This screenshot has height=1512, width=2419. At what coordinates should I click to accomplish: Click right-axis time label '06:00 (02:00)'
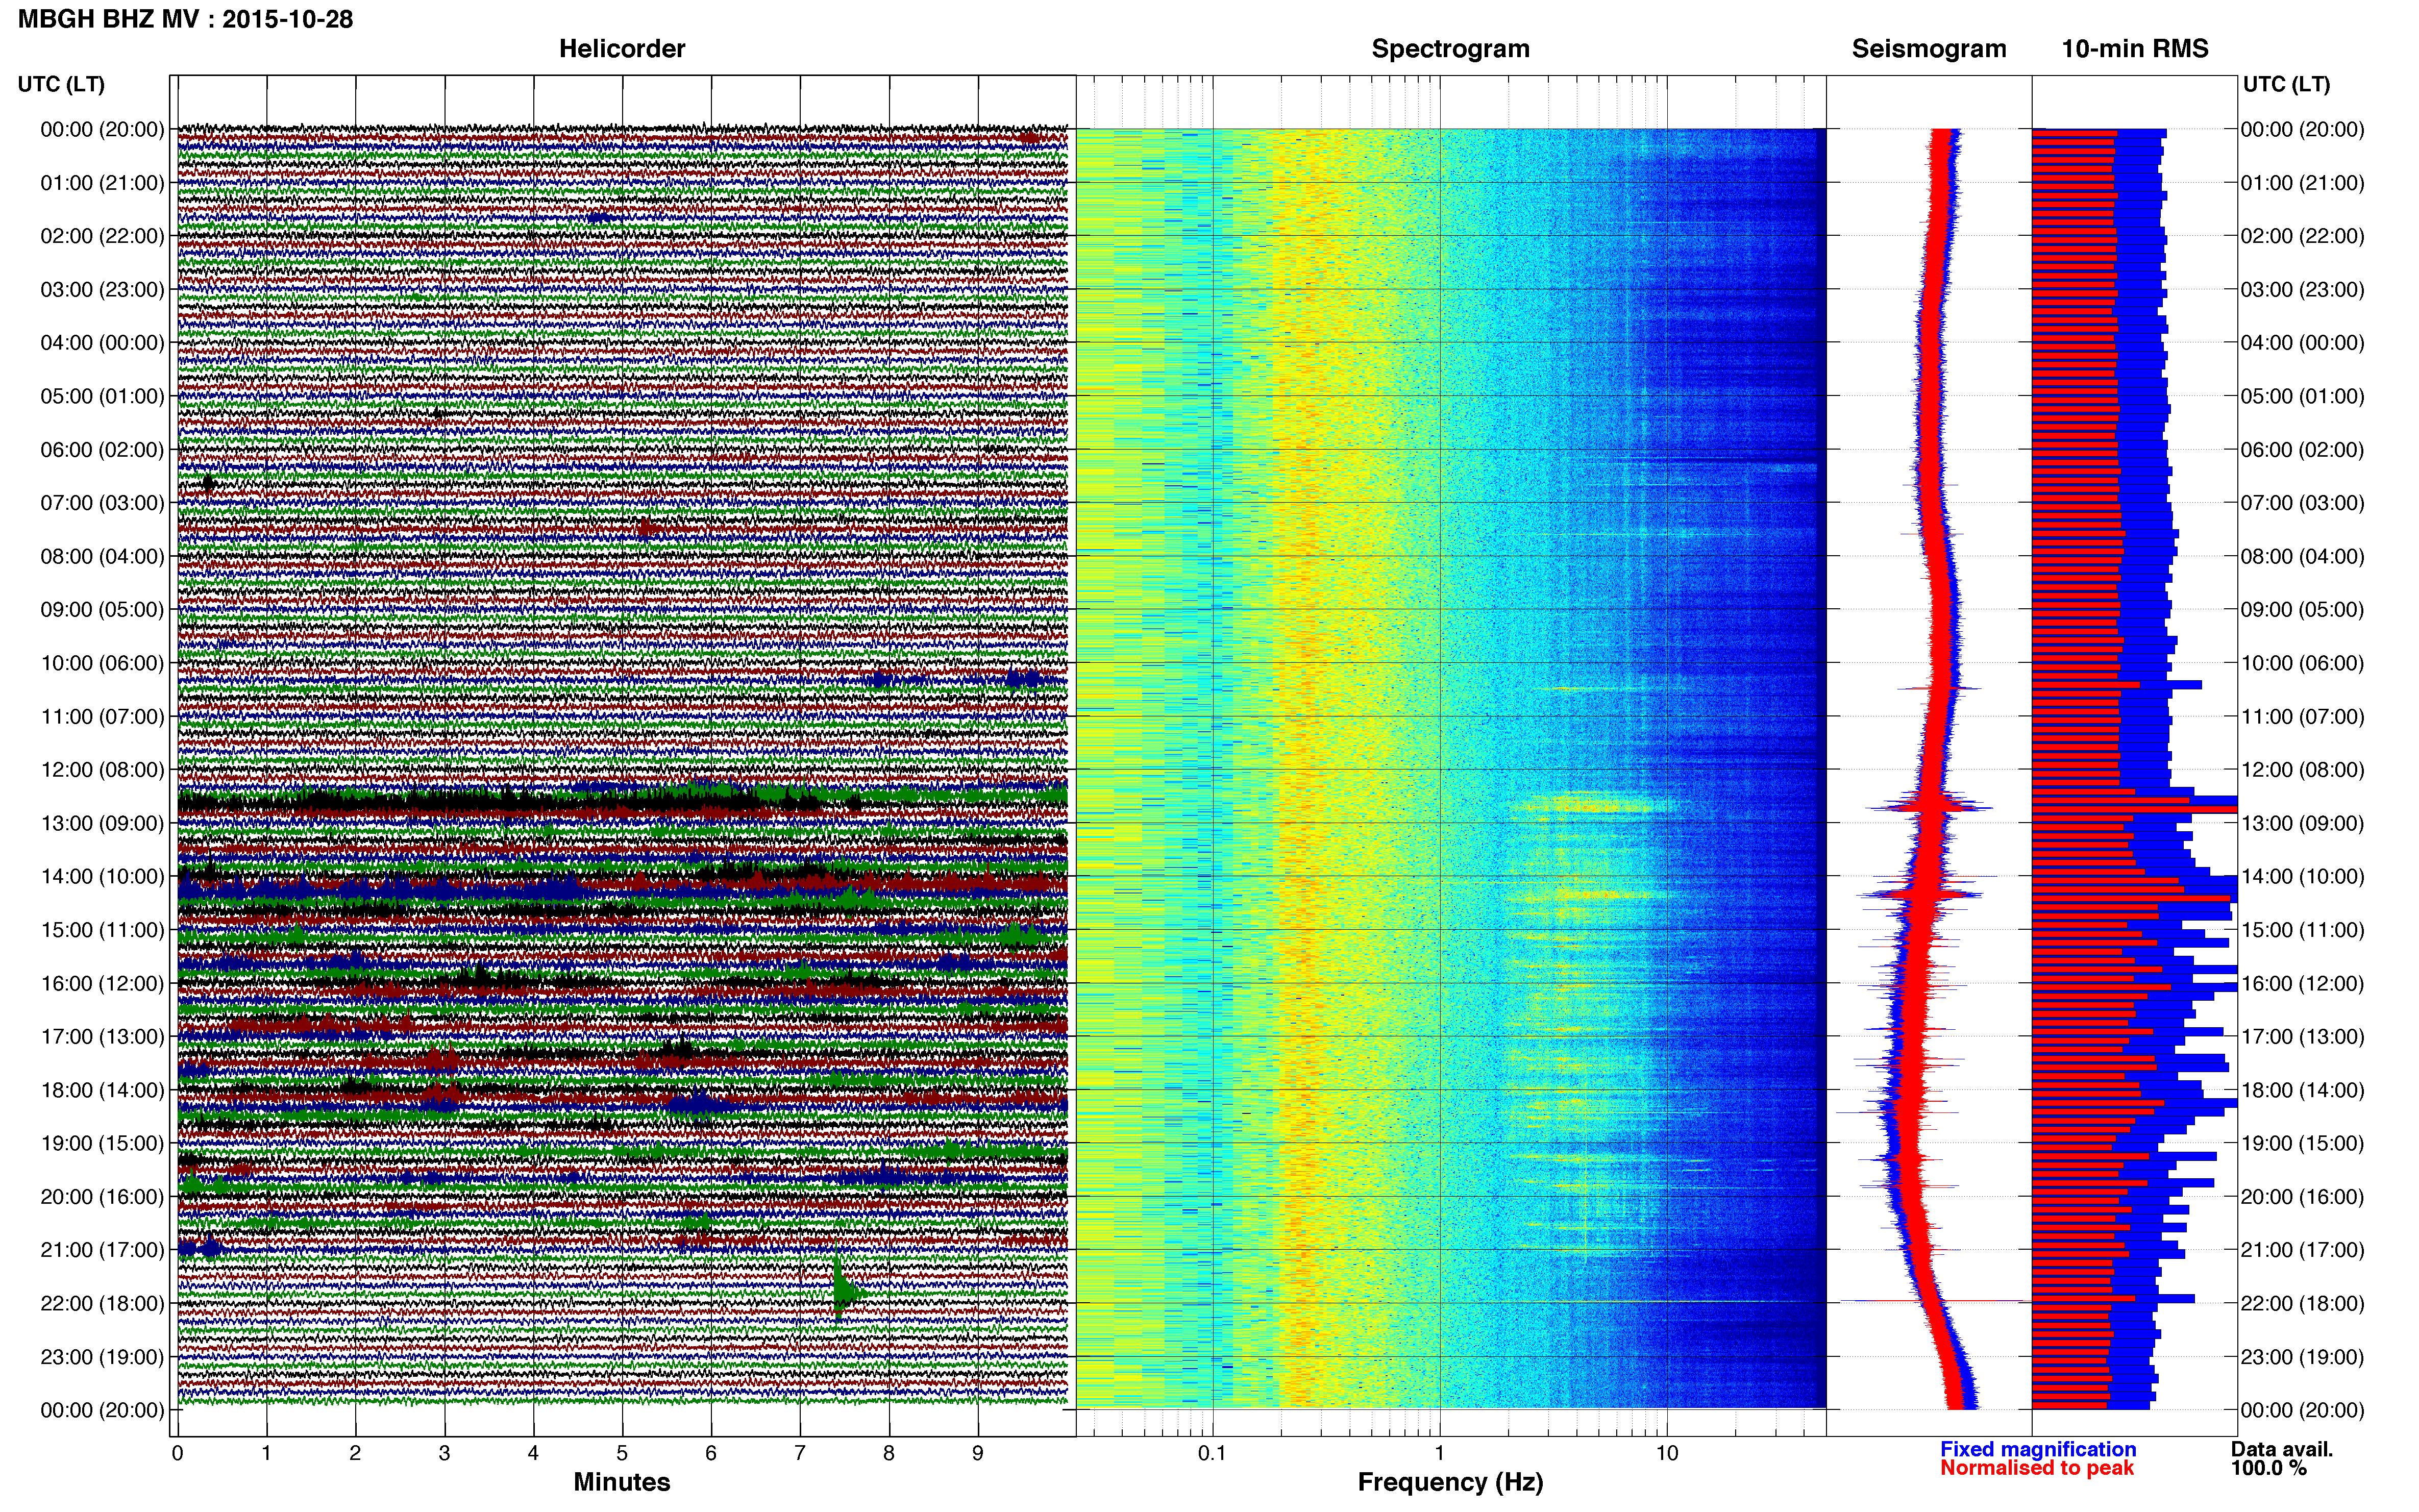click(2302, 450)
